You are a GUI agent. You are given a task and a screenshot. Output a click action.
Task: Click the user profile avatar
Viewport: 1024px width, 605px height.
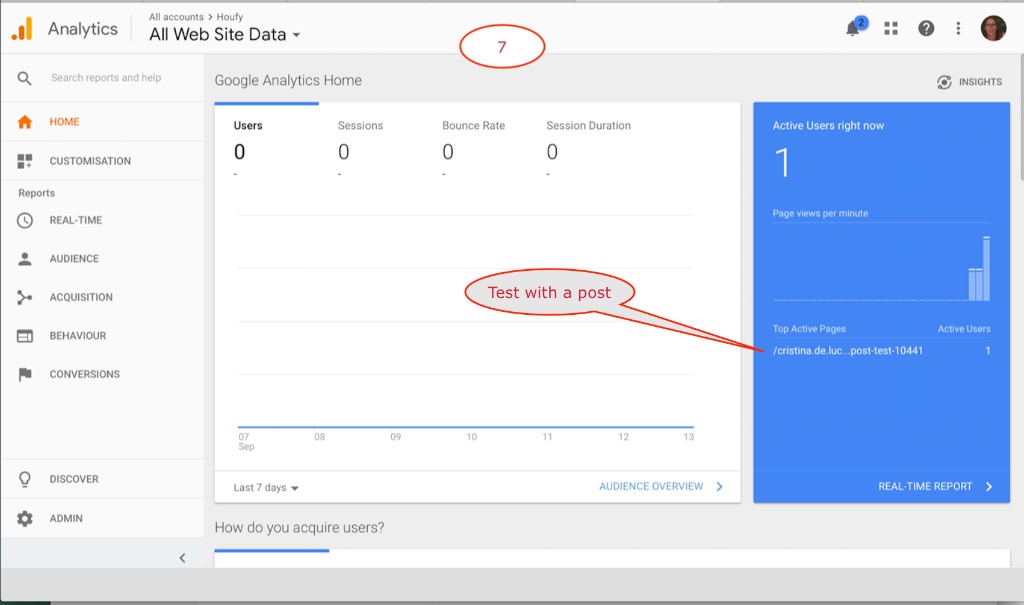[x=993, y=28]
